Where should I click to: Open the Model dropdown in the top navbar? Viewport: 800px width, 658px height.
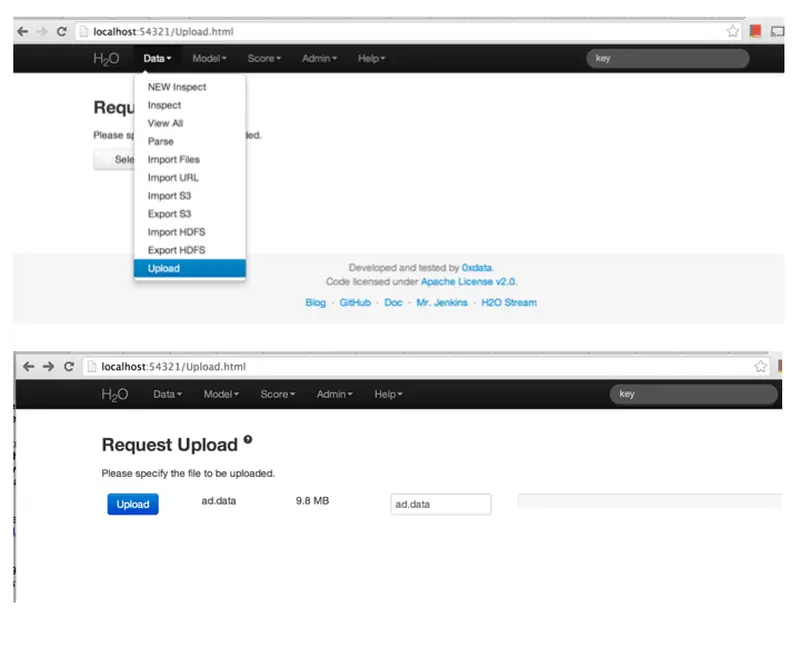click(x=209, y=59)
